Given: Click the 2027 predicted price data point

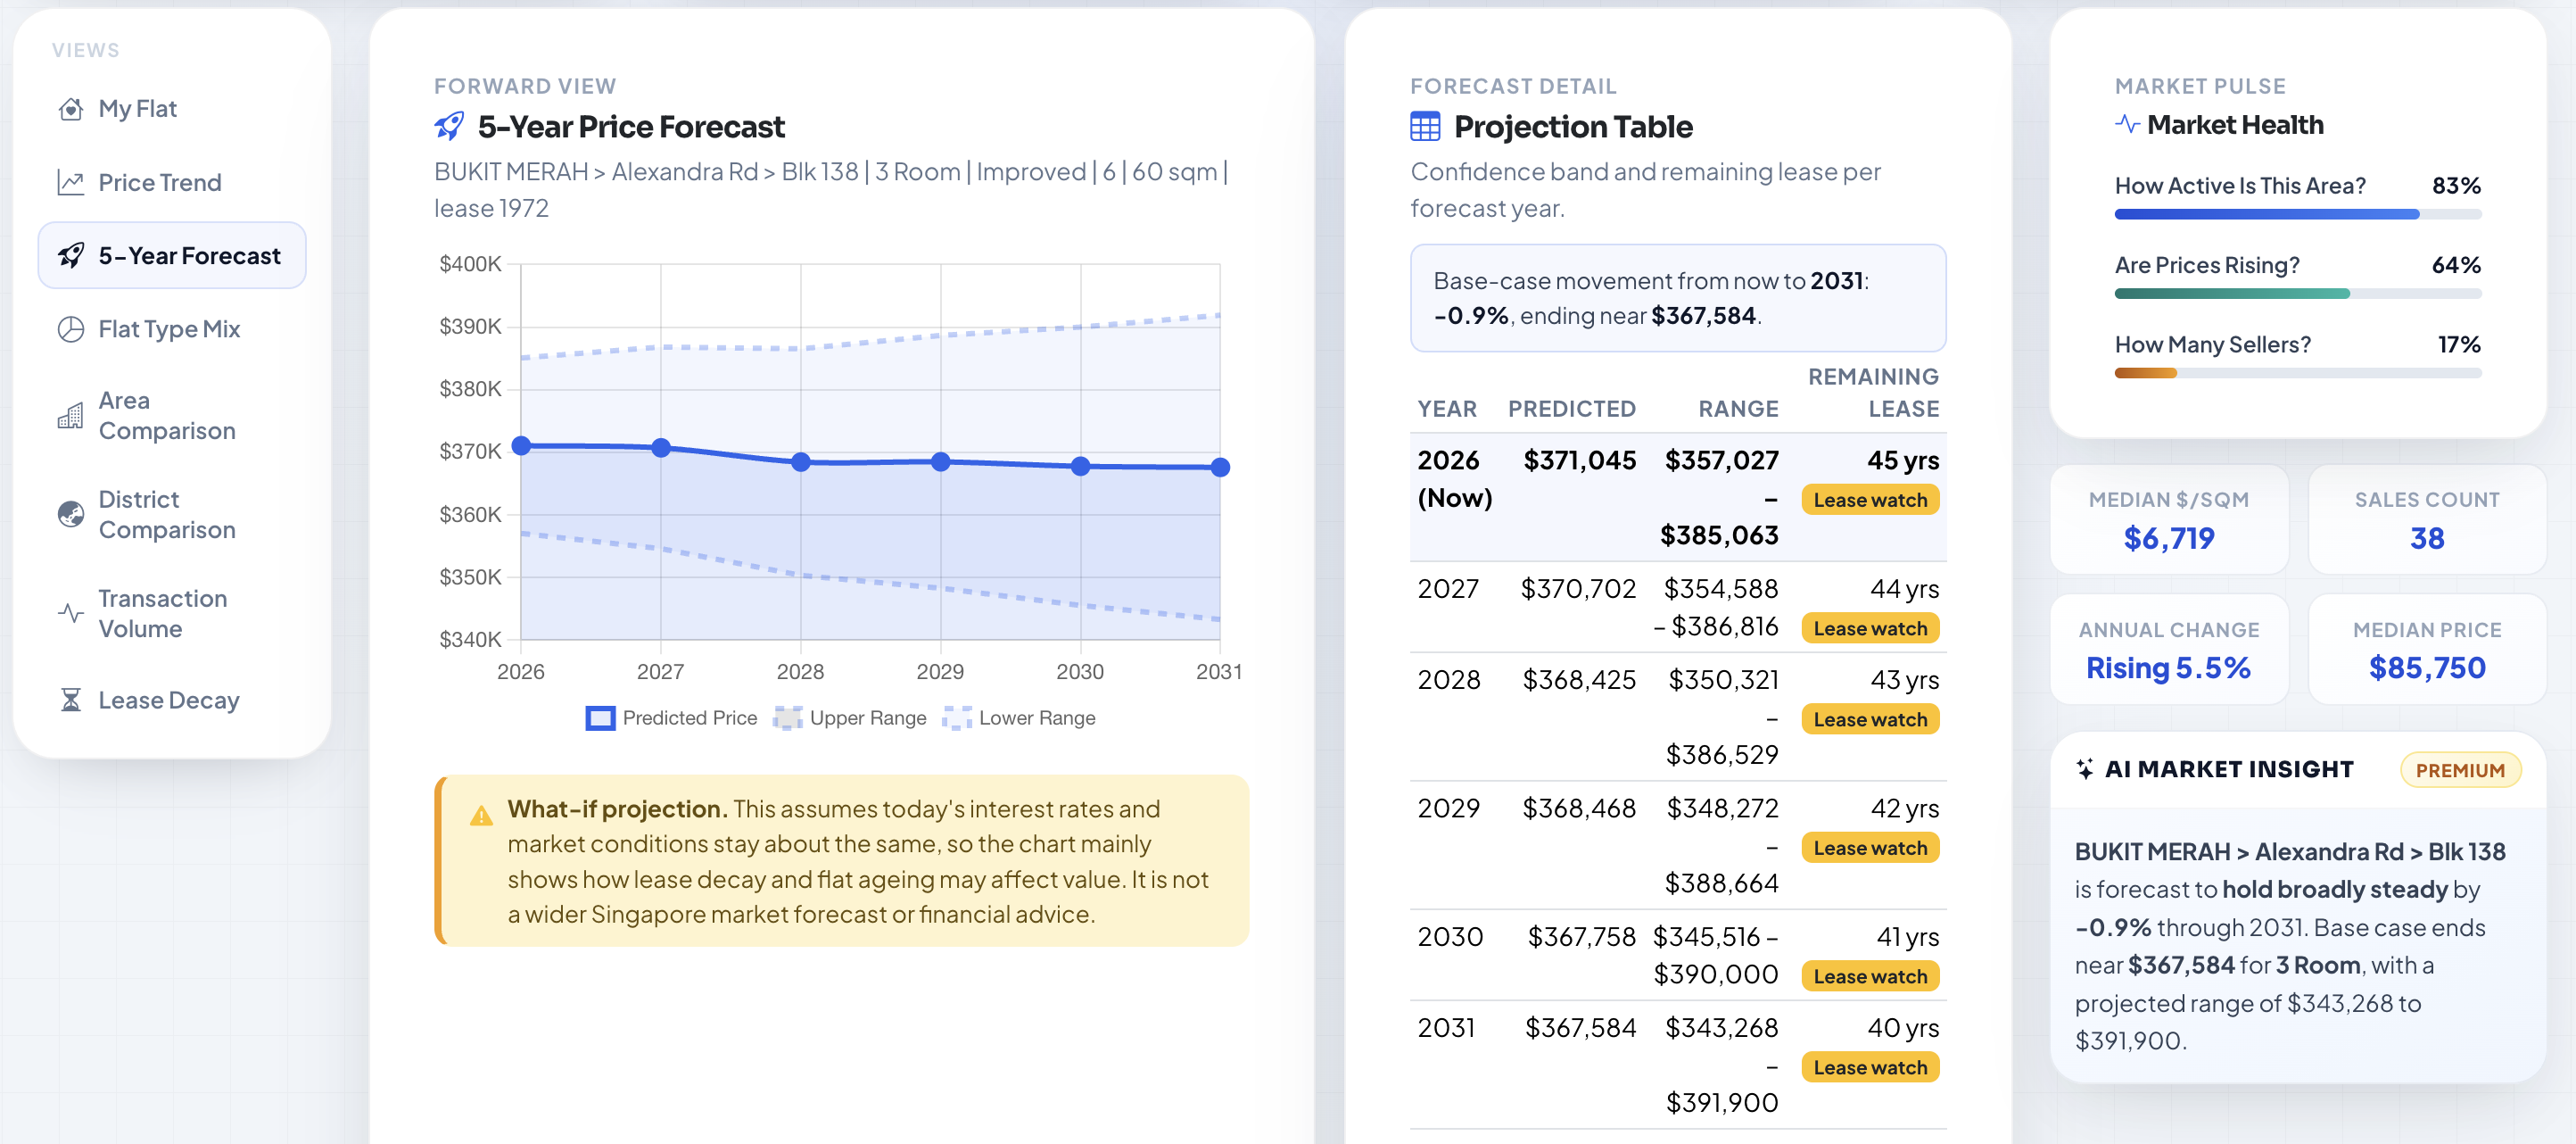Looking at the screenshot, I should pyautogui.click(x=661, y=447).
